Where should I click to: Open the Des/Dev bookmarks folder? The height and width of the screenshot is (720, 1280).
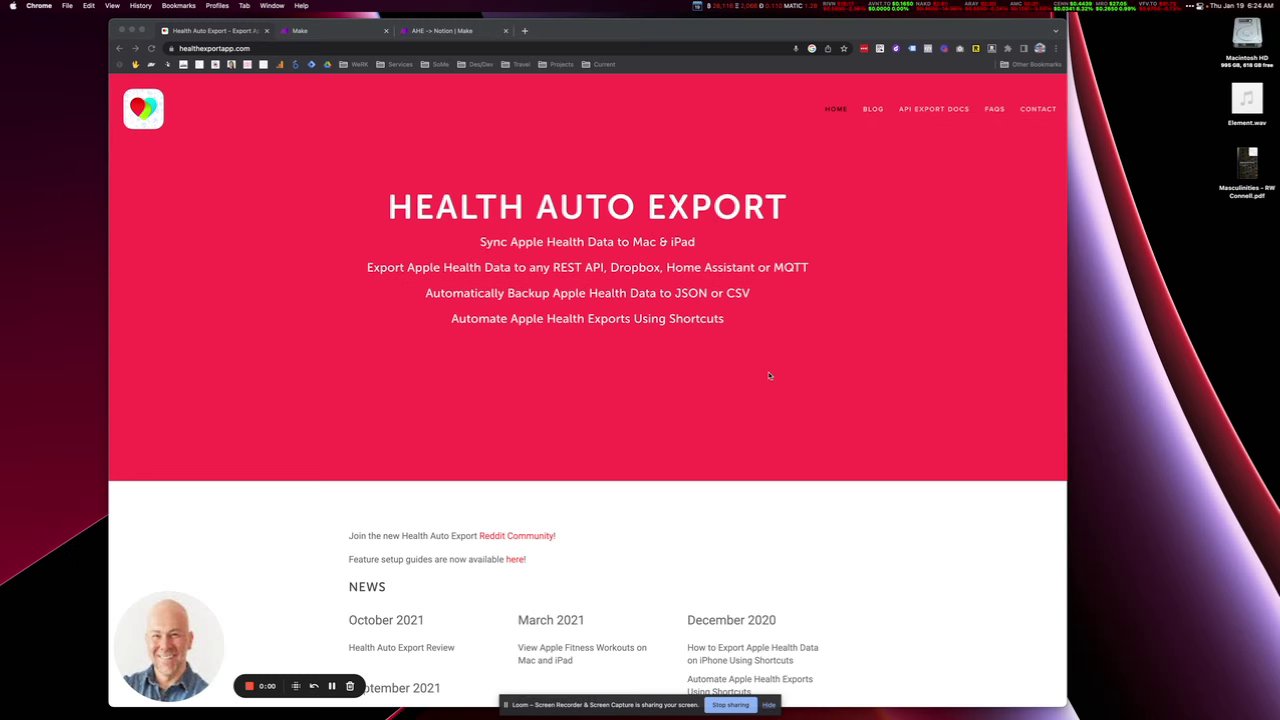coord(474,64)
